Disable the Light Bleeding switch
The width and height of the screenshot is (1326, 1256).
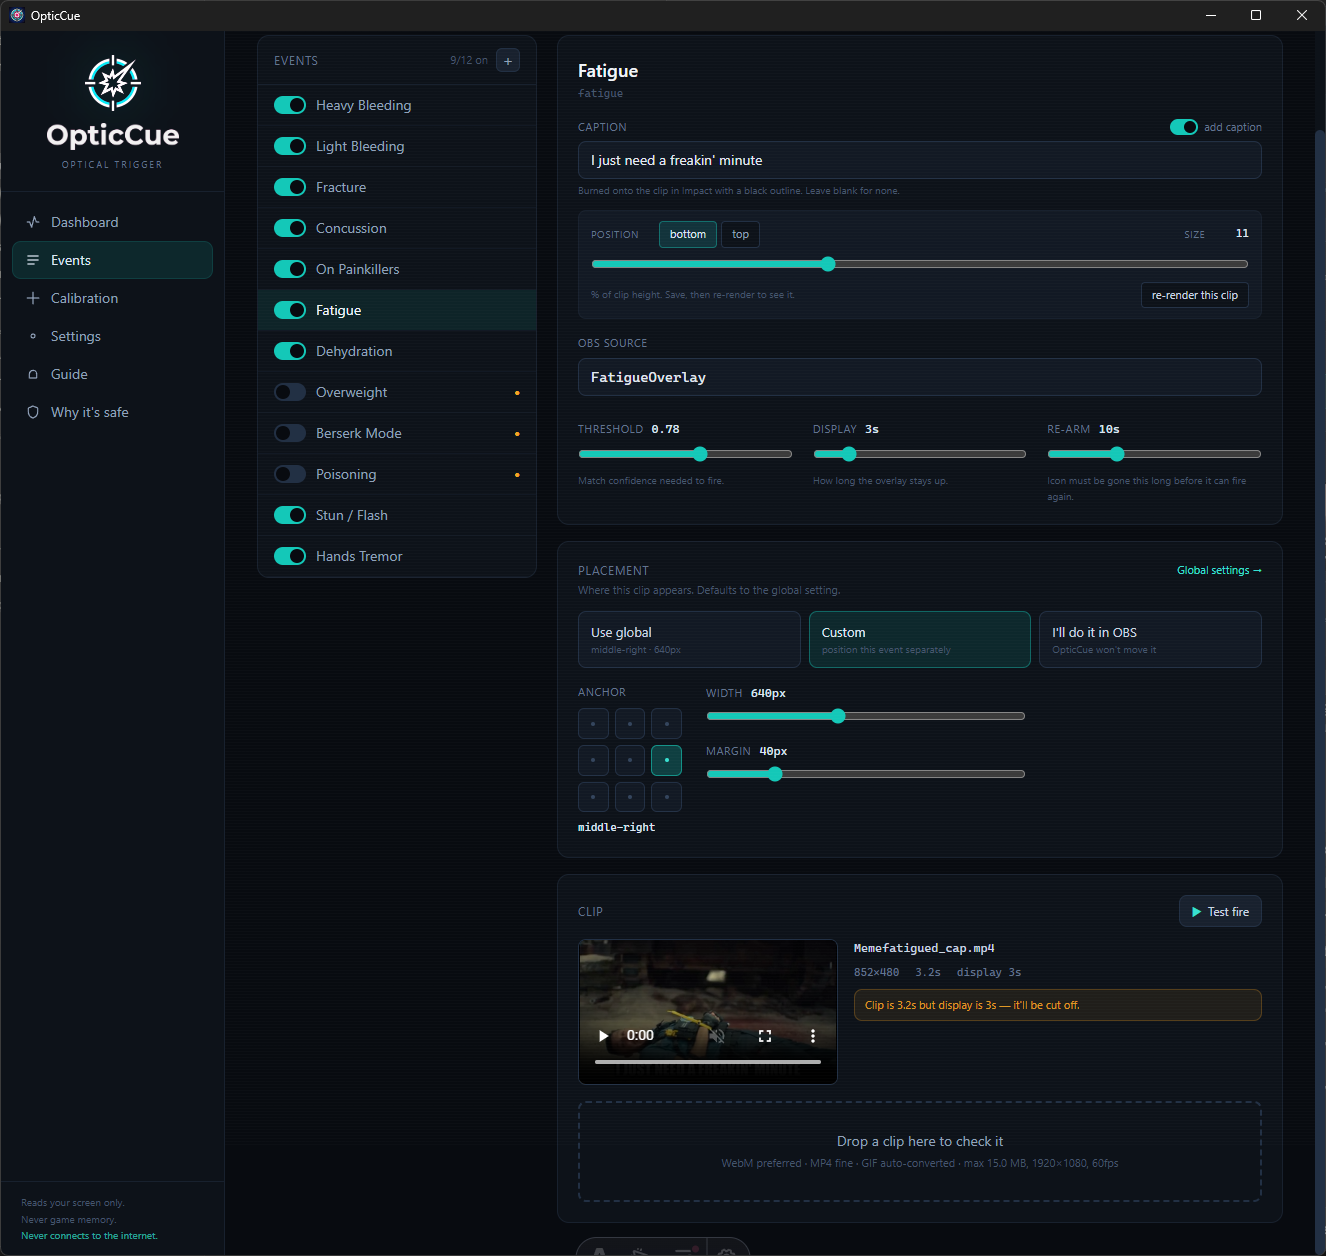coord(290,146)
